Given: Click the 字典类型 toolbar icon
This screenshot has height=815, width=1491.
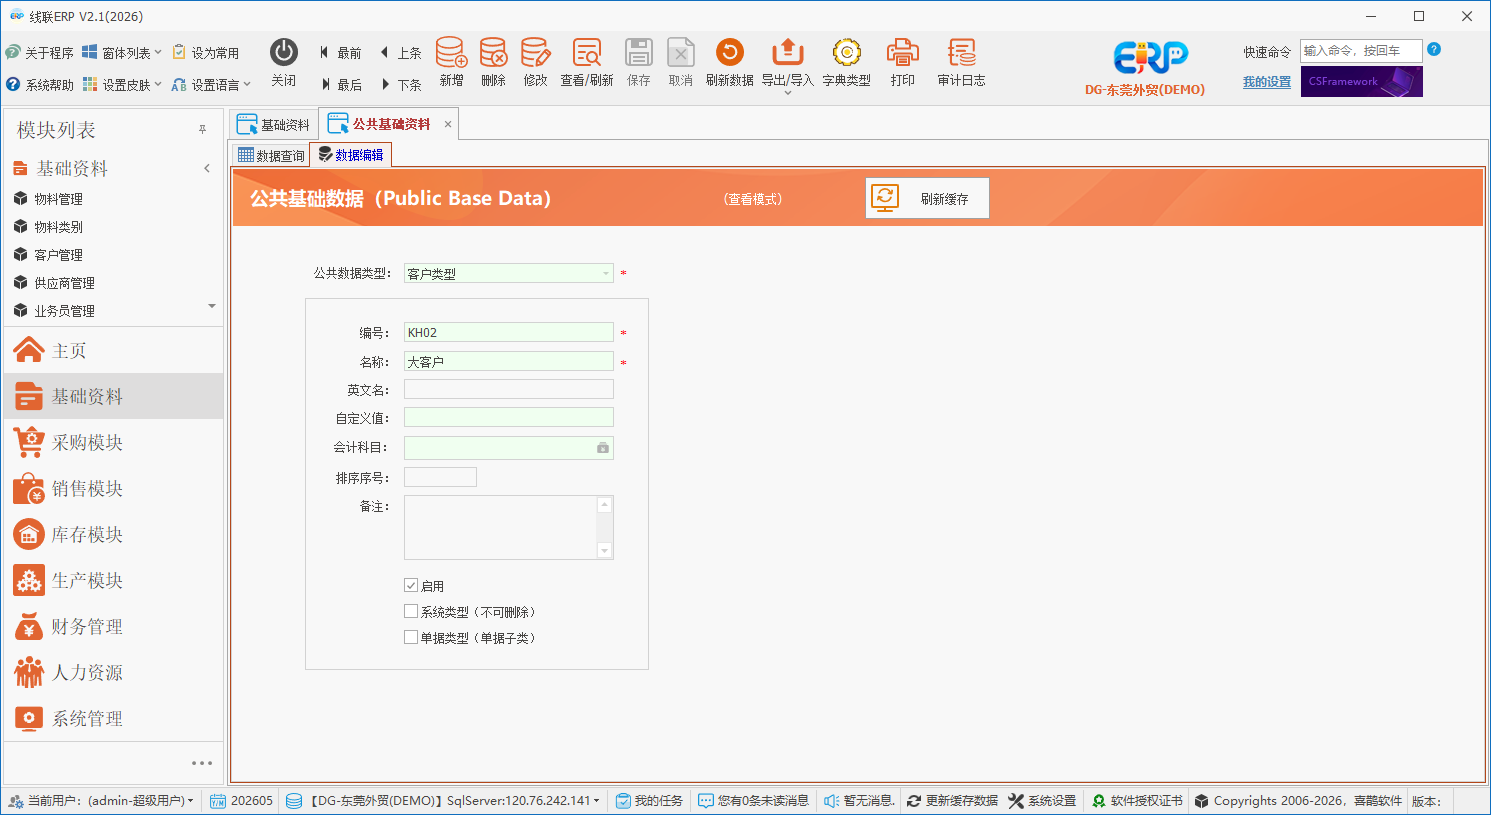Looking at the screenshot, I should [847, 62].
